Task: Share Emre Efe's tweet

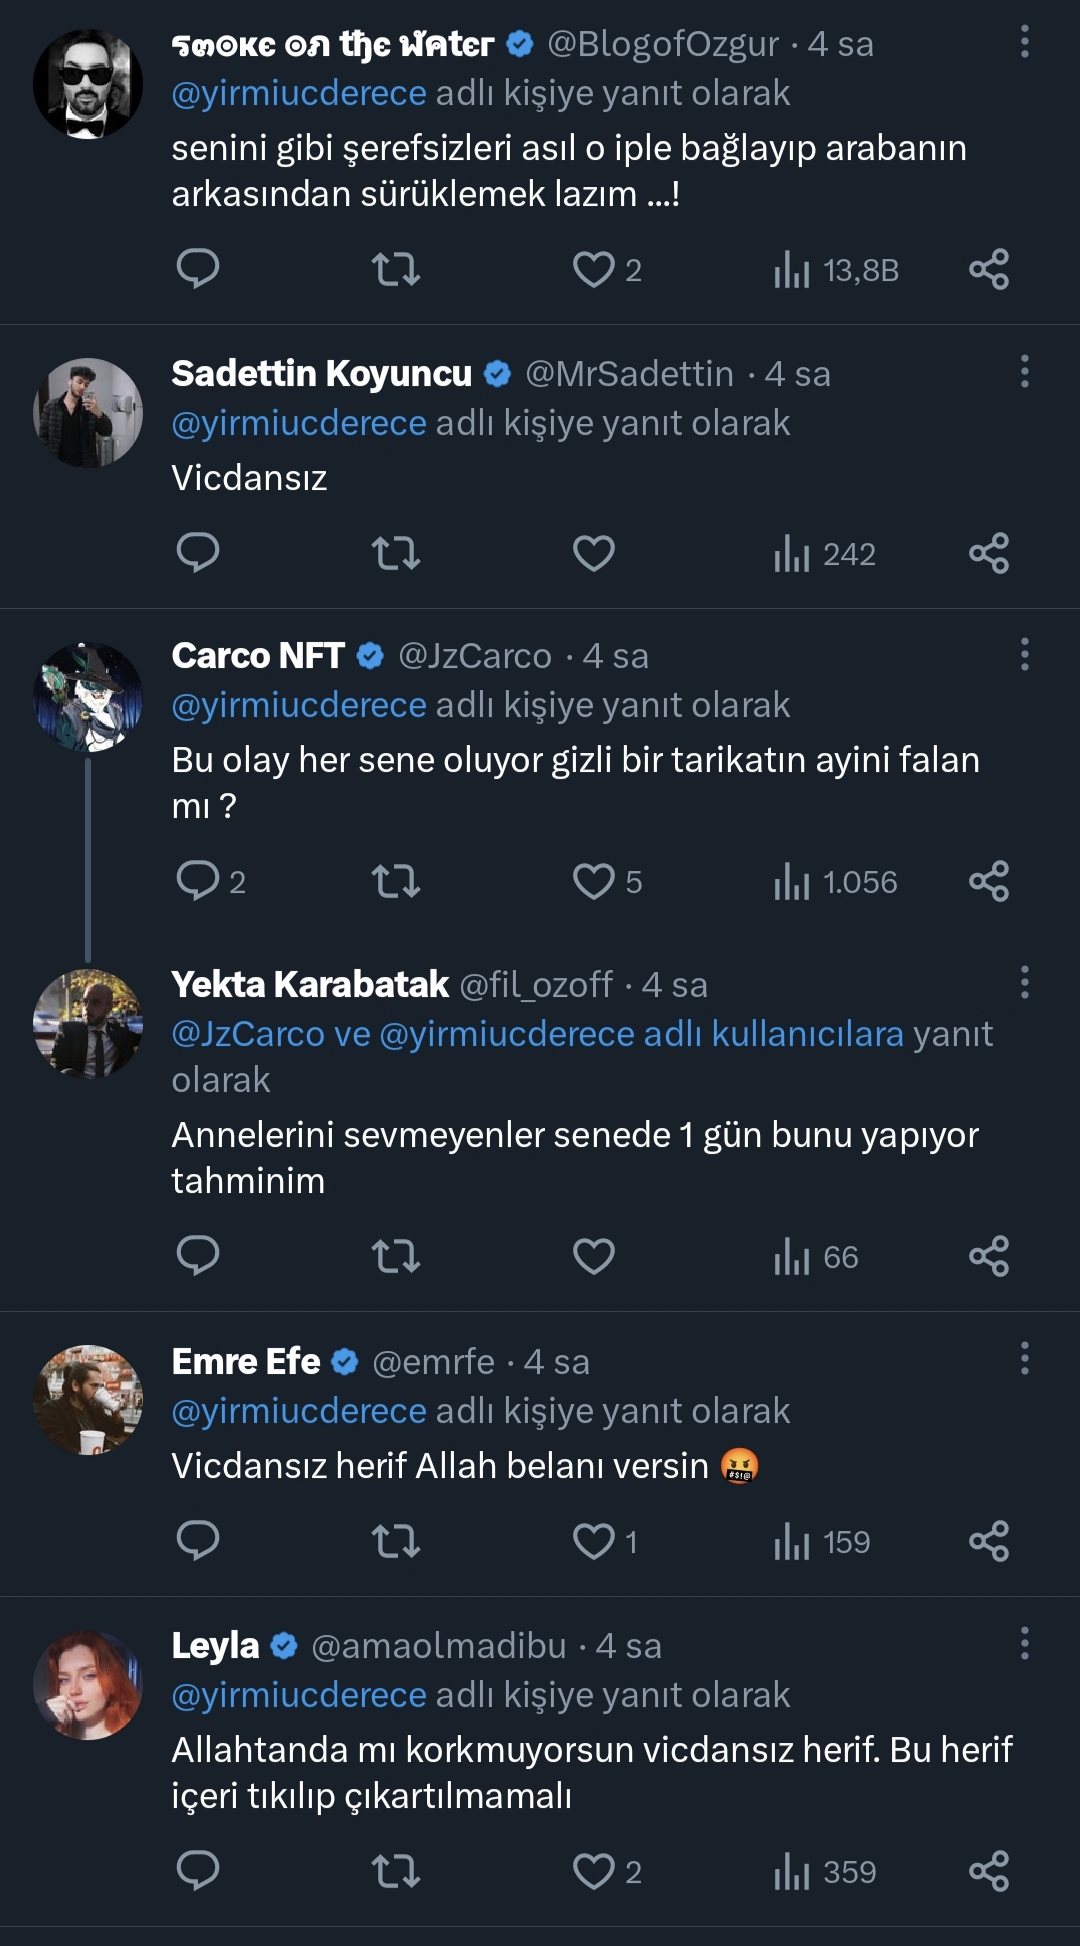Action: [988, 1541]
